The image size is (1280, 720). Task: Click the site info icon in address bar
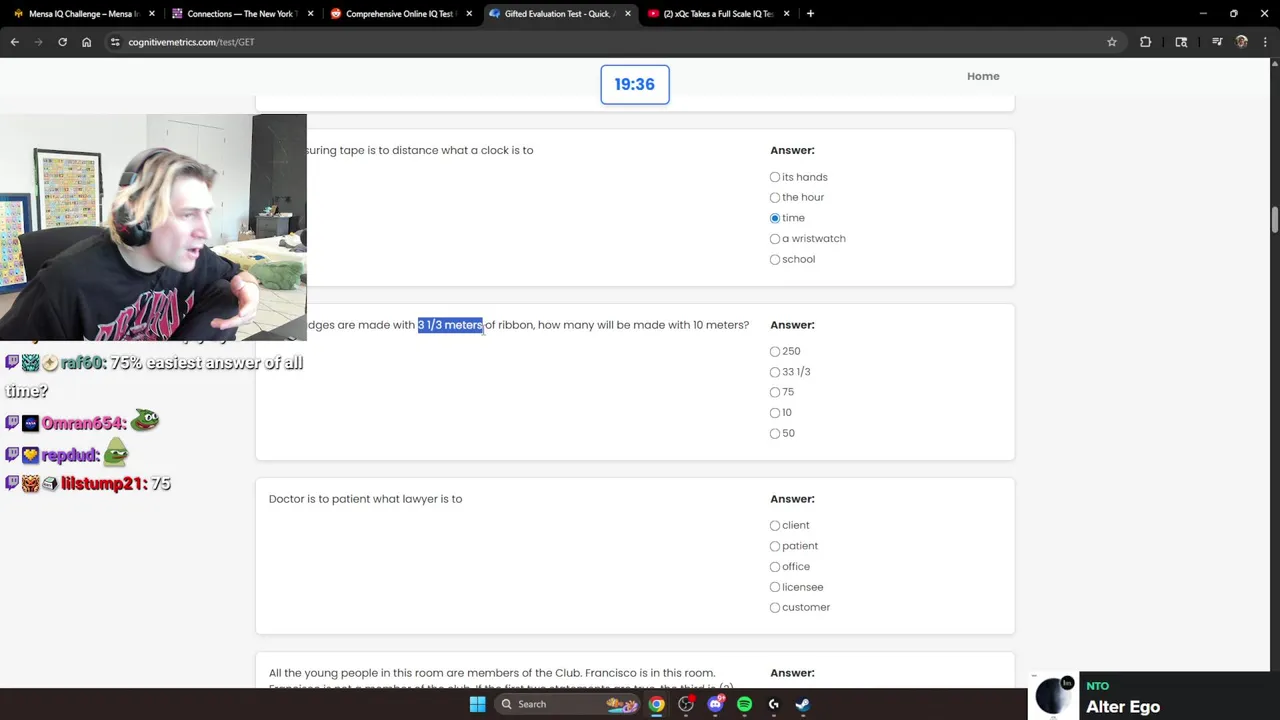pyautogui.click(x=115, y=42)
